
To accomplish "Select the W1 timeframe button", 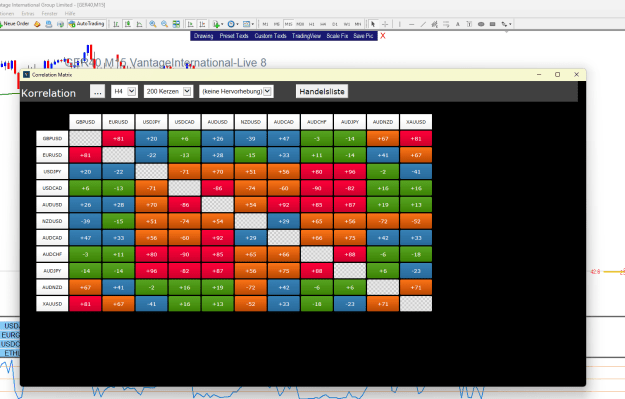I will (x=346, y=24).
